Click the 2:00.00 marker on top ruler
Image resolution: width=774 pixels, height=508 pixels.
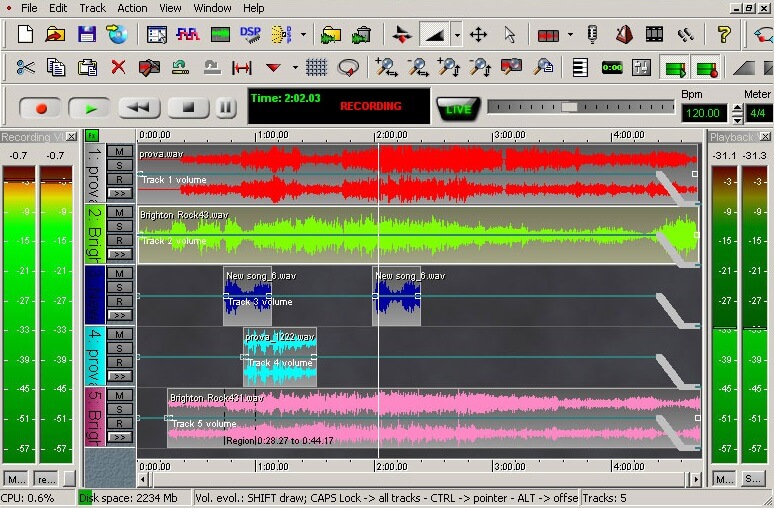[x=392, y=135]
